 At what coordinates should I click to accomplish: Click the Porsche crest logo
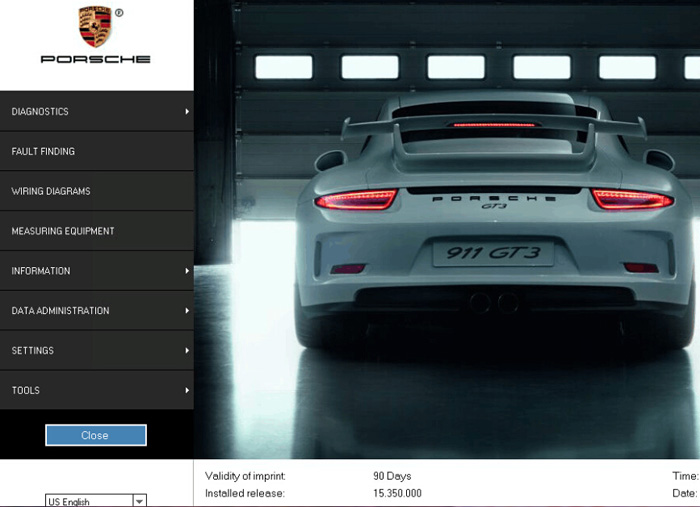click(x=95, y=26)
